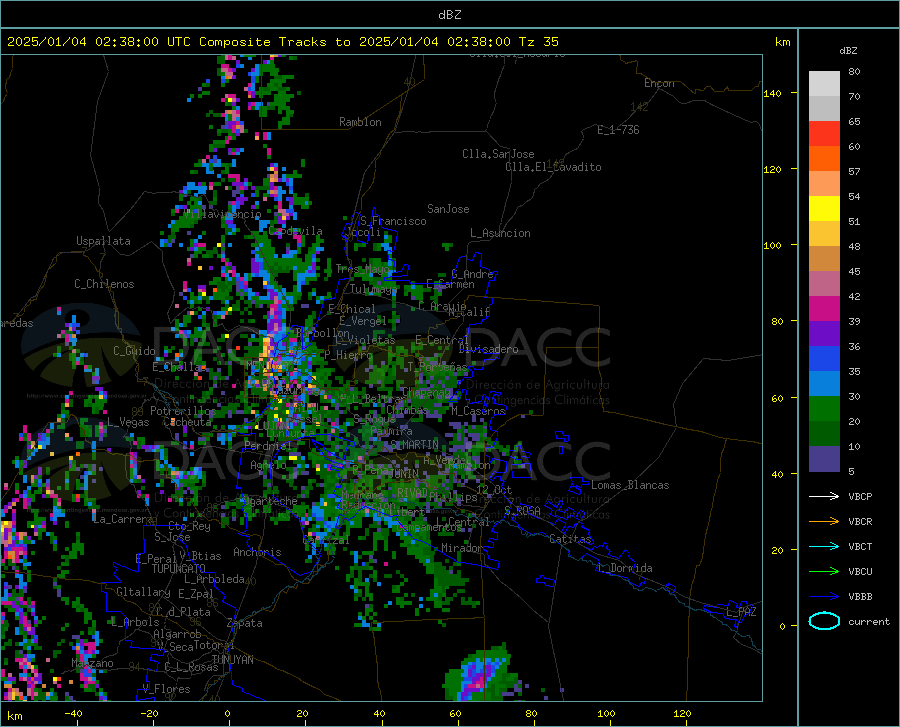900x727 pixels.
Task: Click the km unit label at bottom left
Action: click(x=14, y=716)
